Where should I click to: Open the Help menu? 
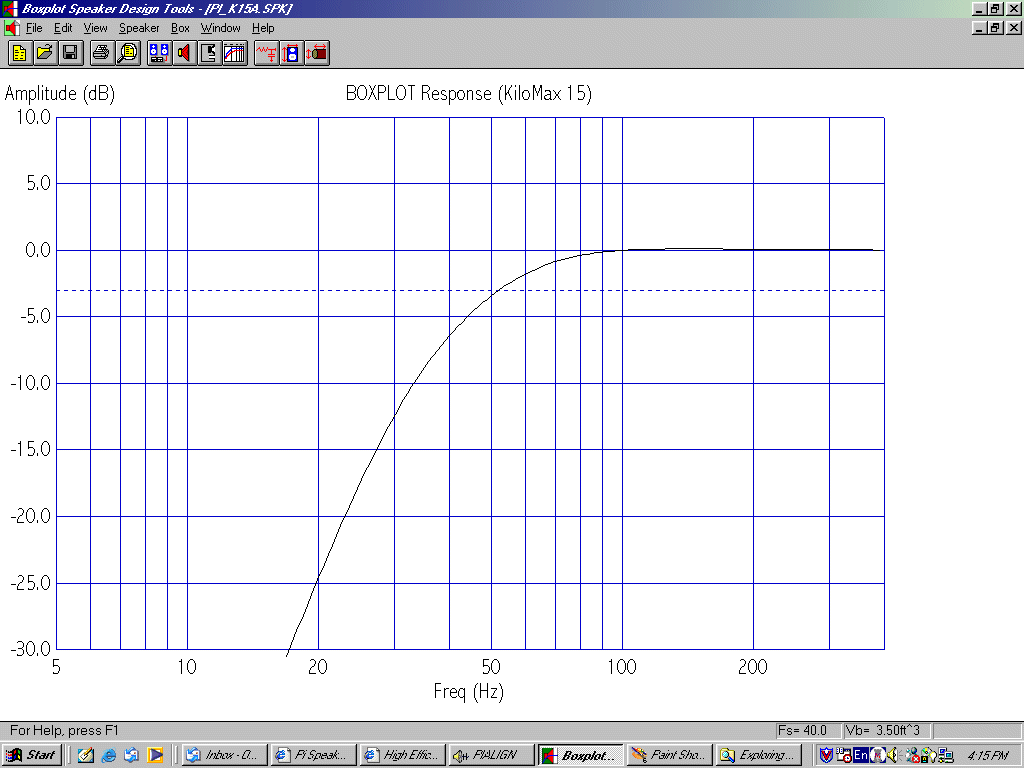click(x=263, y=28)
